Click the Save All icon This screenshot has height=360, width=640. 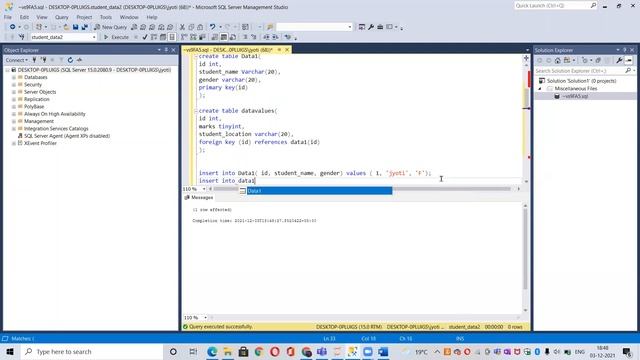click(x=84, y=27)
